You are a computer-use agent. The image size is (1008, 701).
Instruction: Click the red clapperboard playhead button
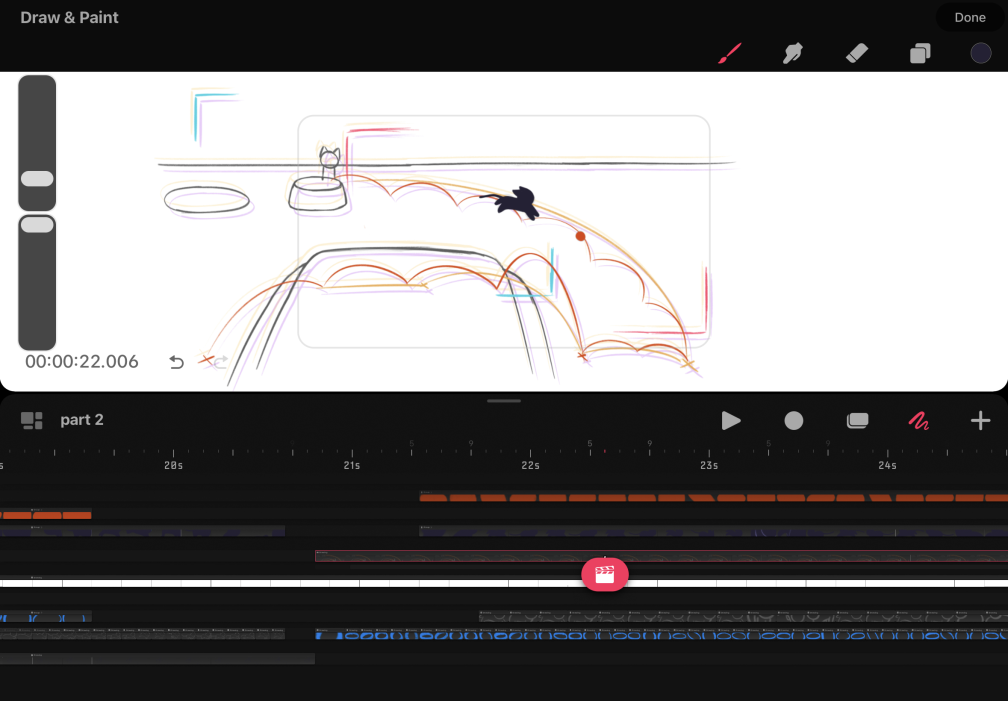click(x=605, y=574)
